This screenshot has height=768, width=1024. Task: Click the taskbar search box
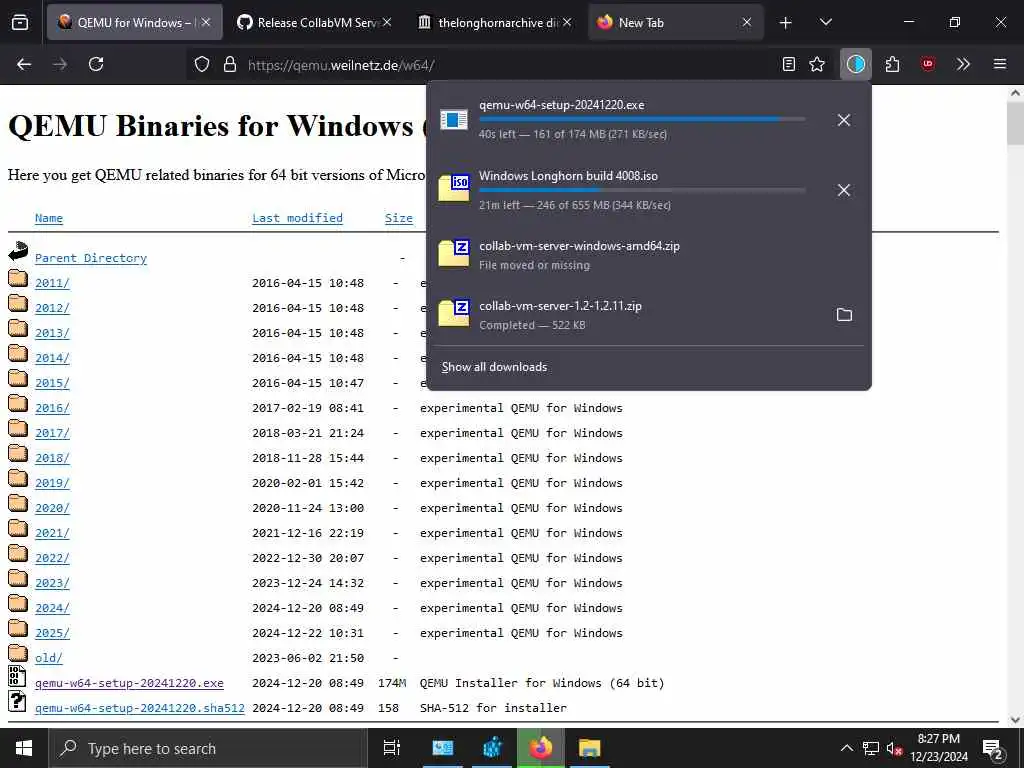click(x=208, y=748)
